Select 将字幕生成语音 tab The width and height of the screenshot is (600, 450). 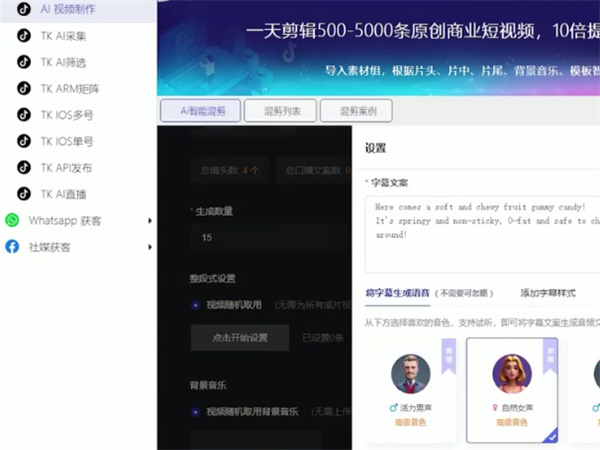pos(397,293)
